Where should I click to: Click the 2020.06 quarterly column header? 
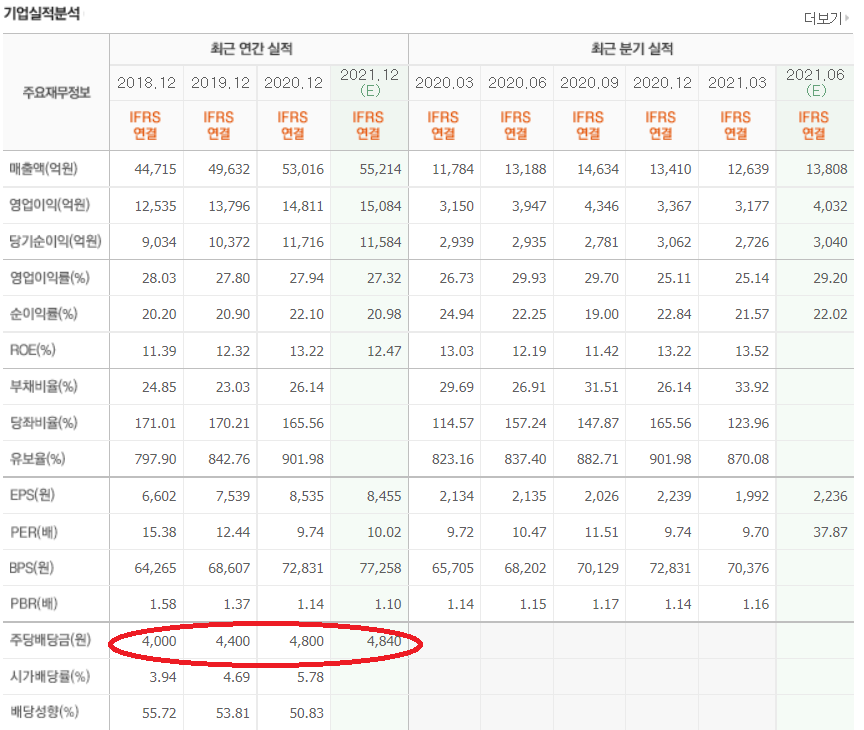coord(517,83)
